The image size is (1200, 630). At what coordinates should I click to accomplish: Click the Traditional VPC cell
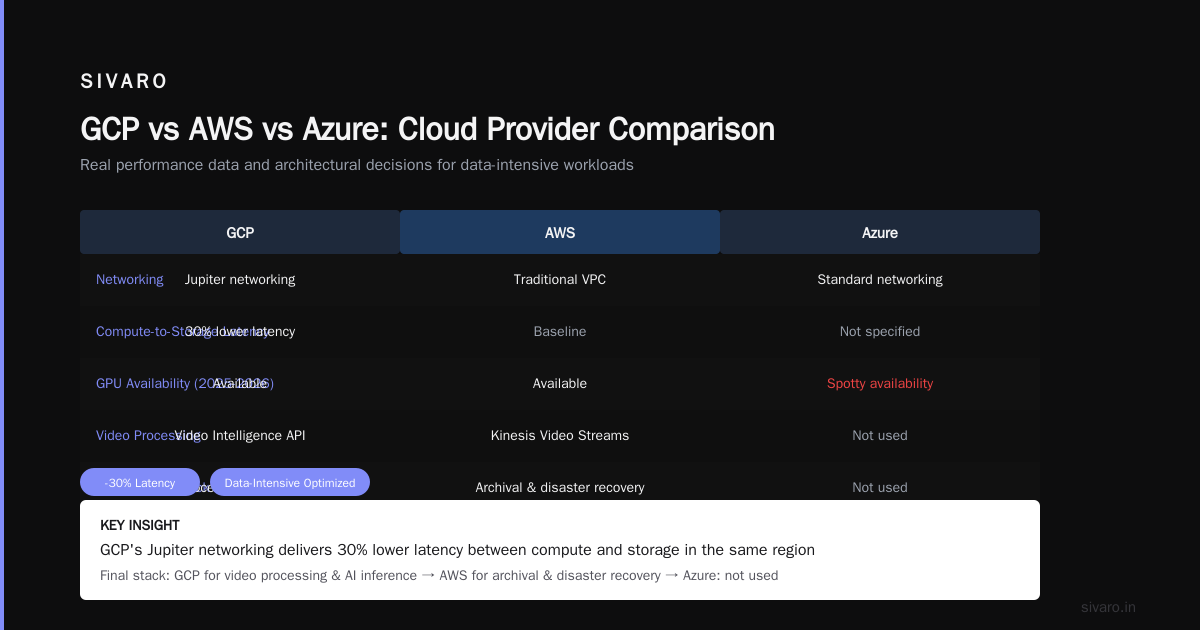(x=560, y=280)
